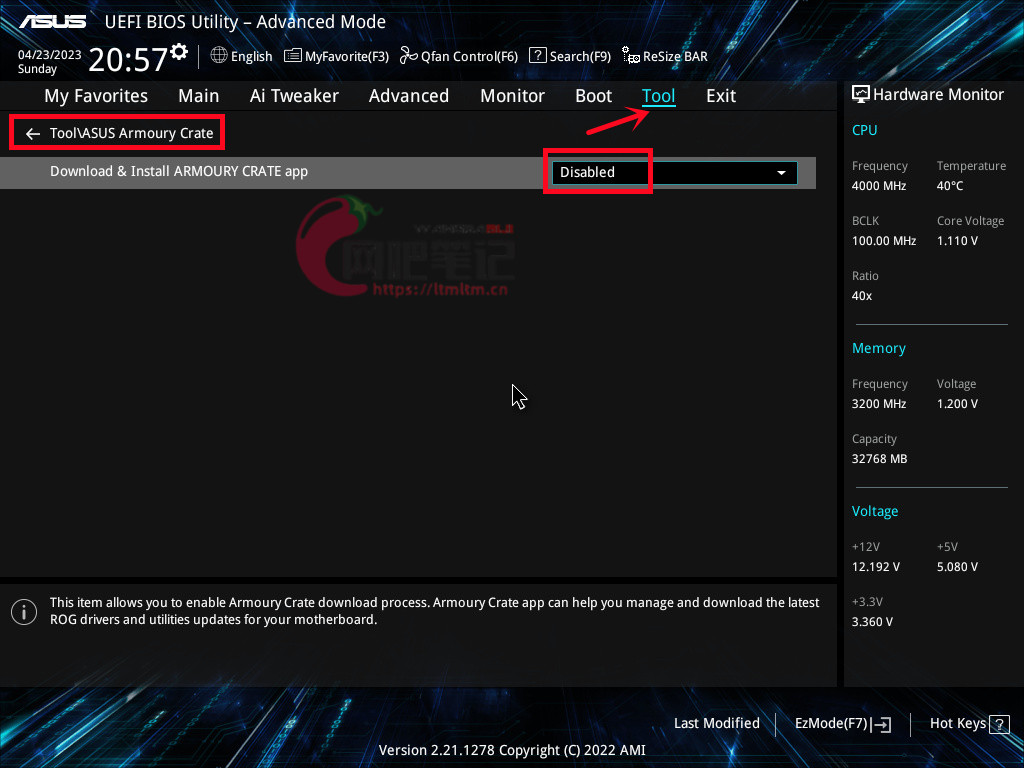Open the Armoury Crate Disabled dropdown

click(675, 172)
